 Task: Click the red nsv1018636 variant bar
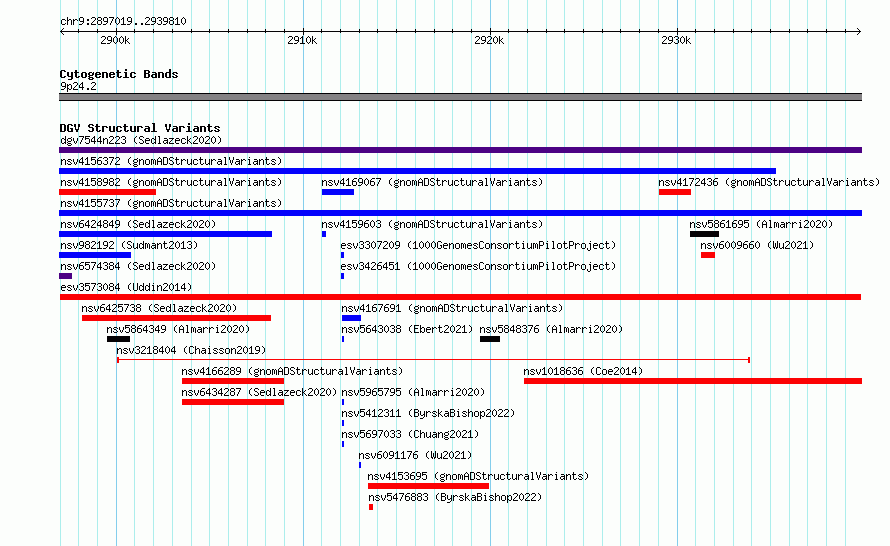click(x=693, y=381)
